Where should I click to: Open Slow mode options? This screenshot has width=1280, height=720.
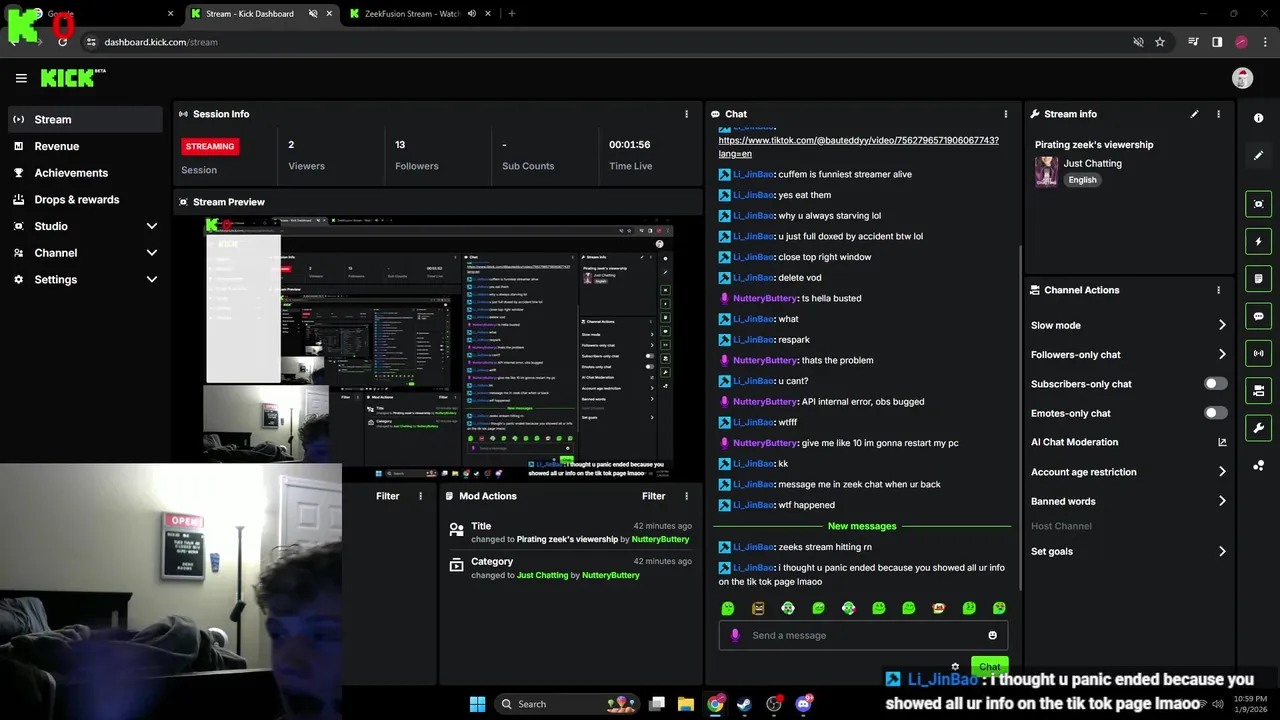[x=1129, y=325]
